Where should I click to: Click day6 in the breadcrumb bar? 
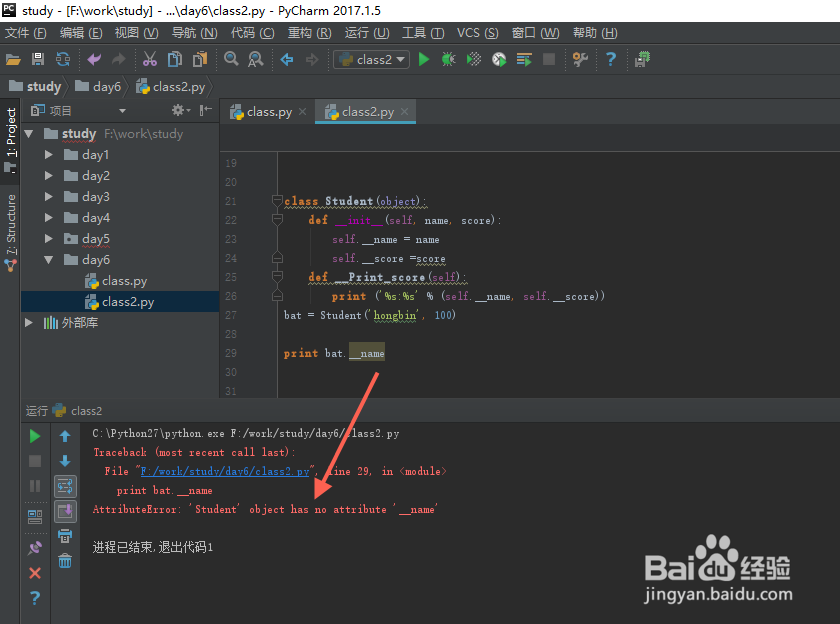98,86
